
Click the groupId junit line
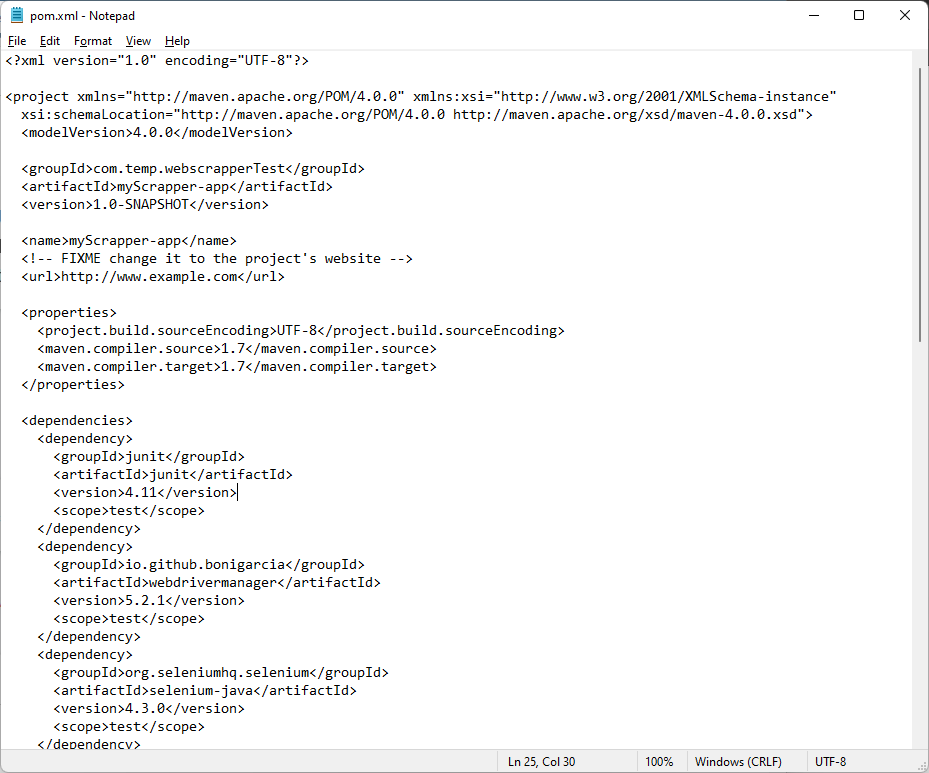[149, 457]
